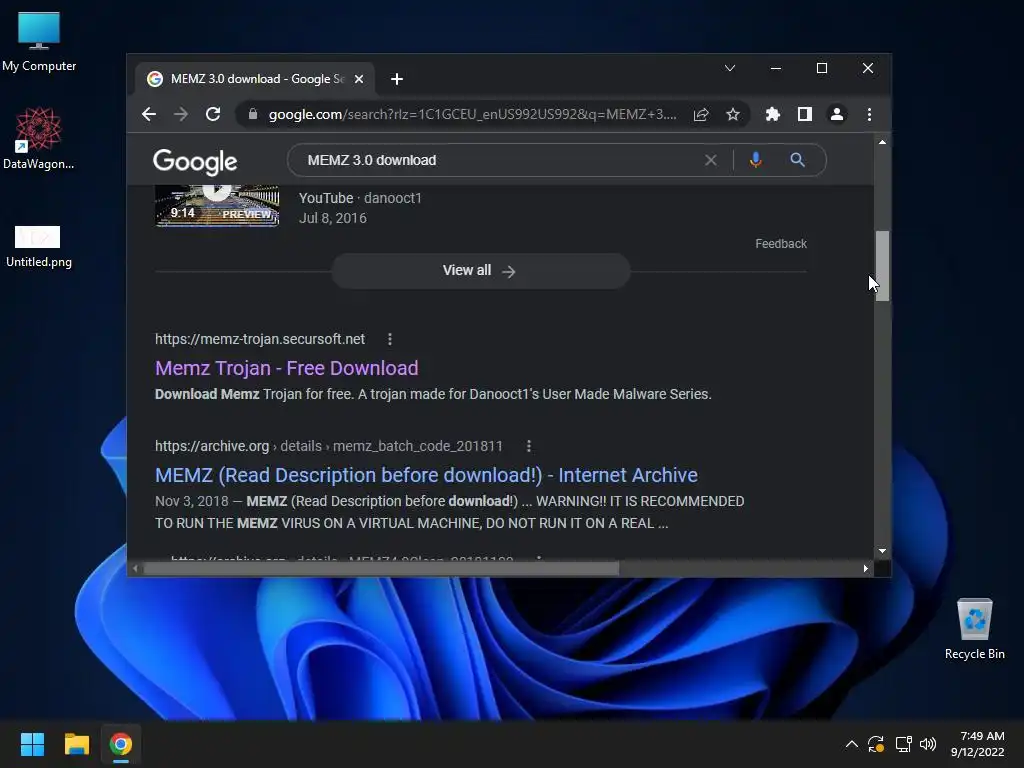
Task: Open Chrome profile avatar
Action: pos(837,114)
